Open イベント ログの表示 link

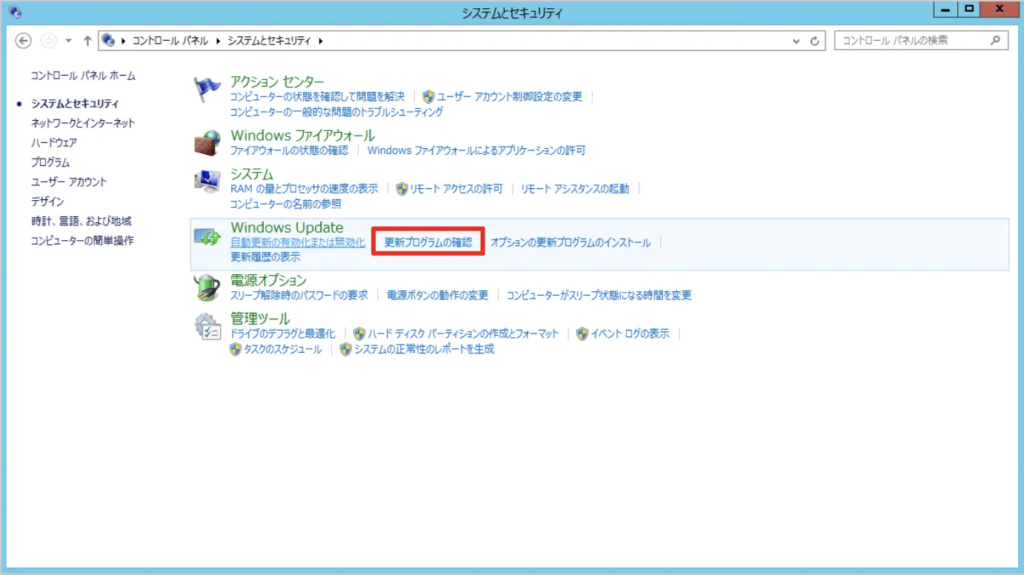coord(629,334)
